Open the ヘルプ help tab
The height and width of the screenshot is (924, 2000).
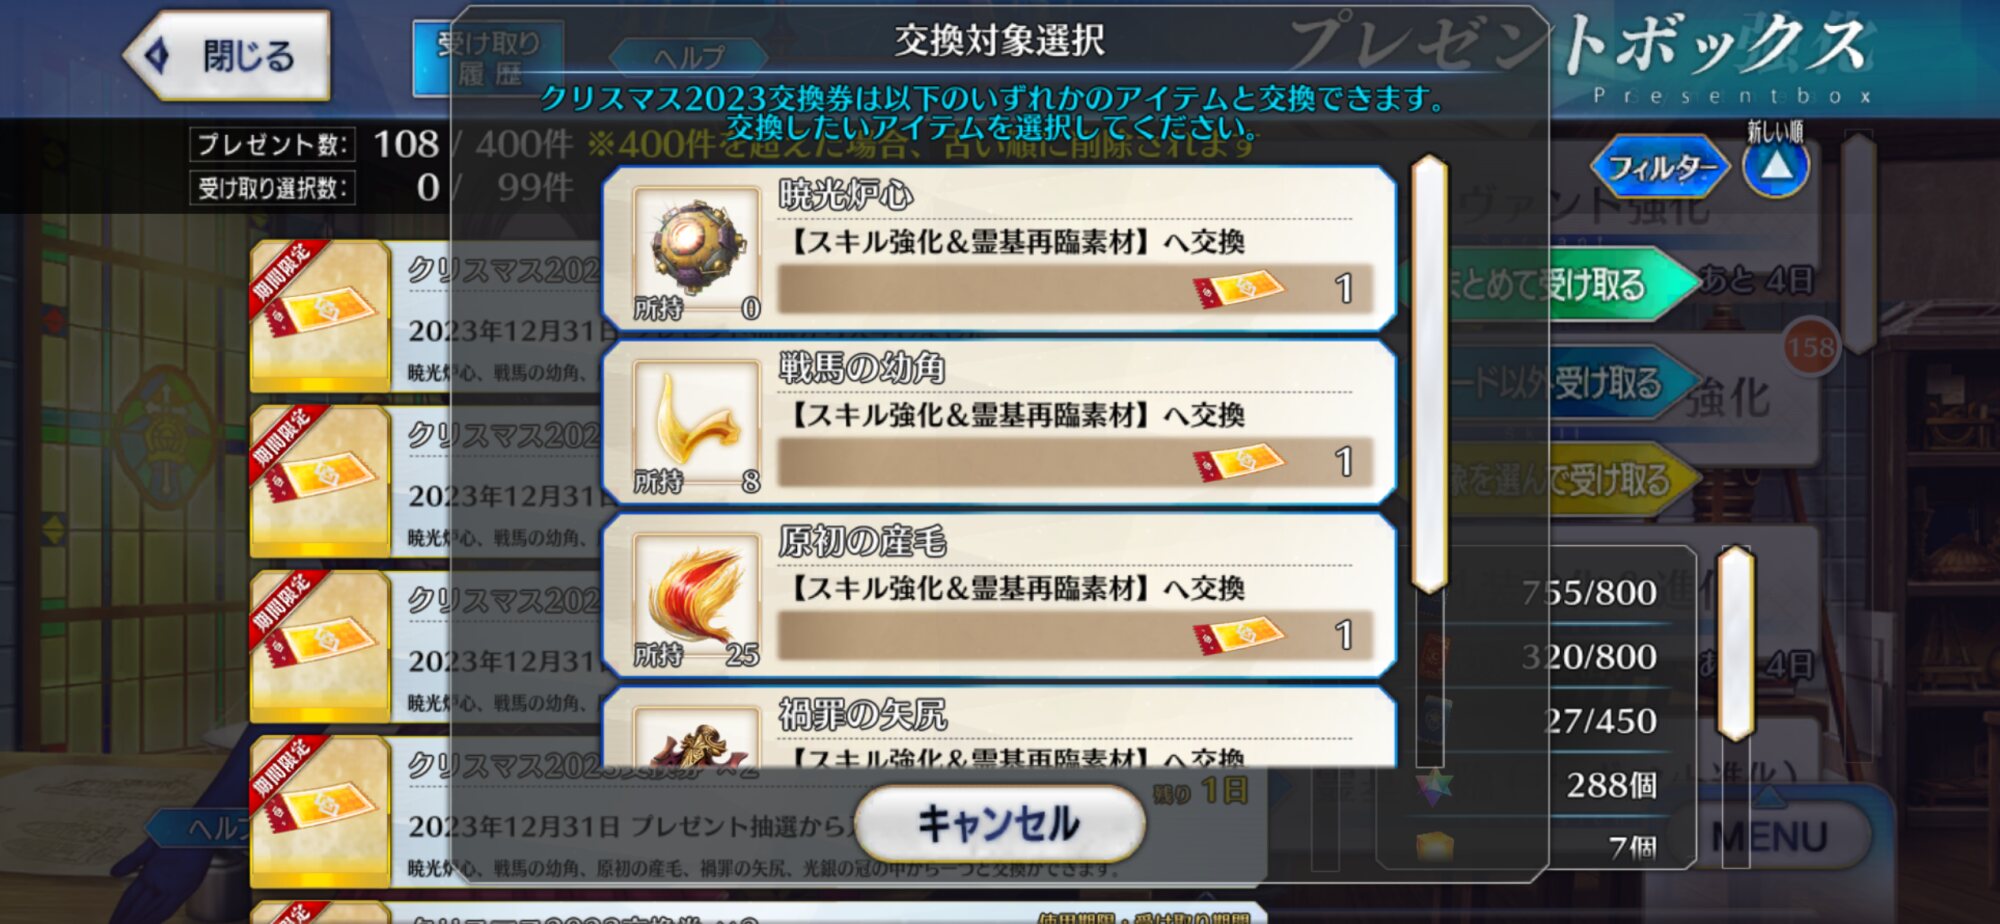pos(688,57)
